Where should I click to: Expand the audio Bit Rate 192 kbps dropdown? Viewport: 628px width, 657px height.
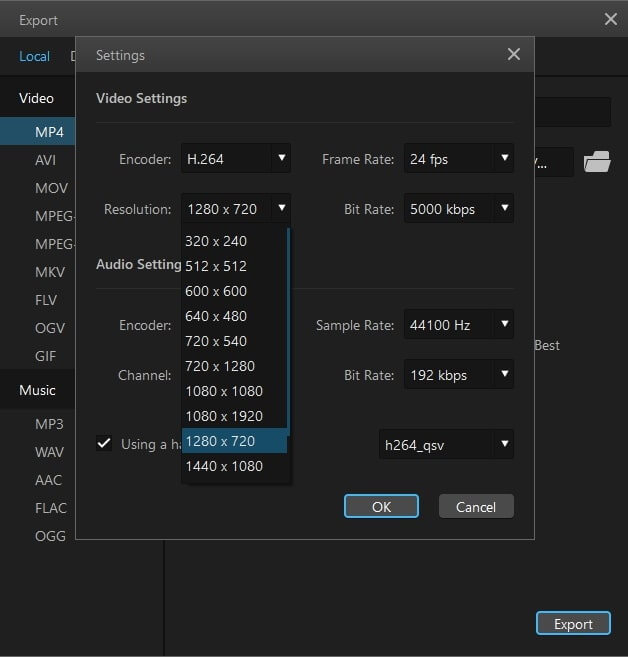[459, 374]
